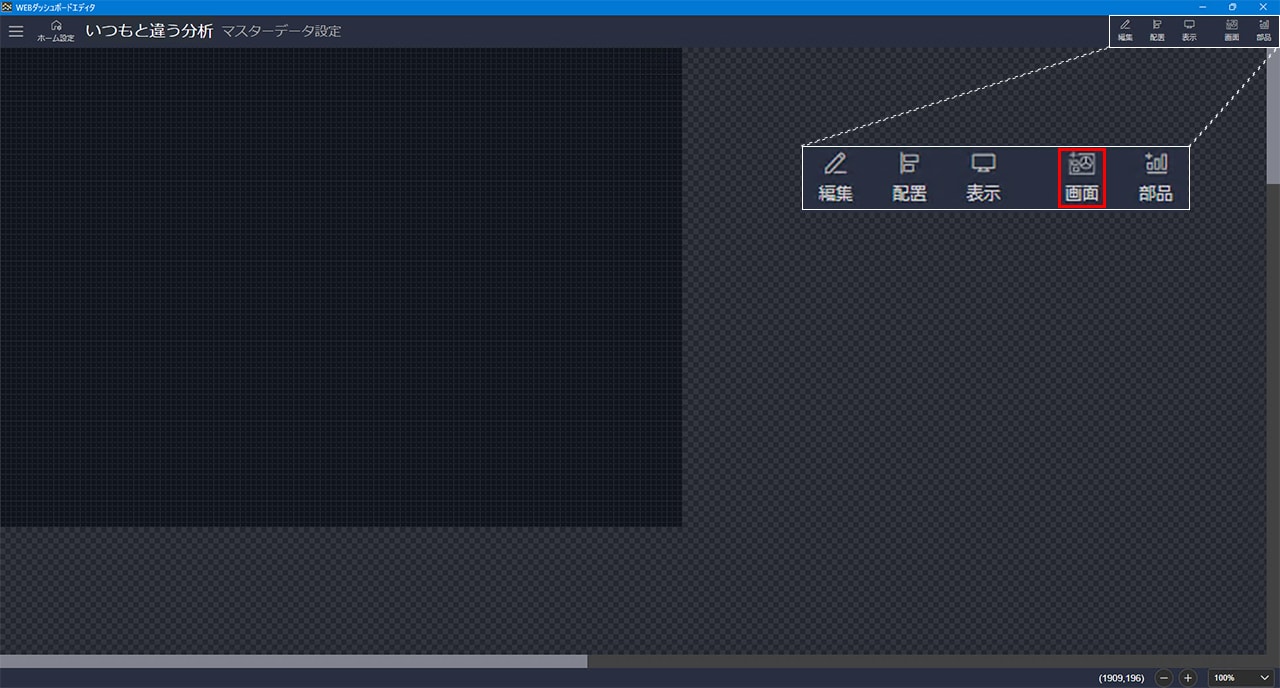Select the 編集 pencil icon in the toolbar
Screen dimensions: 1280x688
[1125, 30]
